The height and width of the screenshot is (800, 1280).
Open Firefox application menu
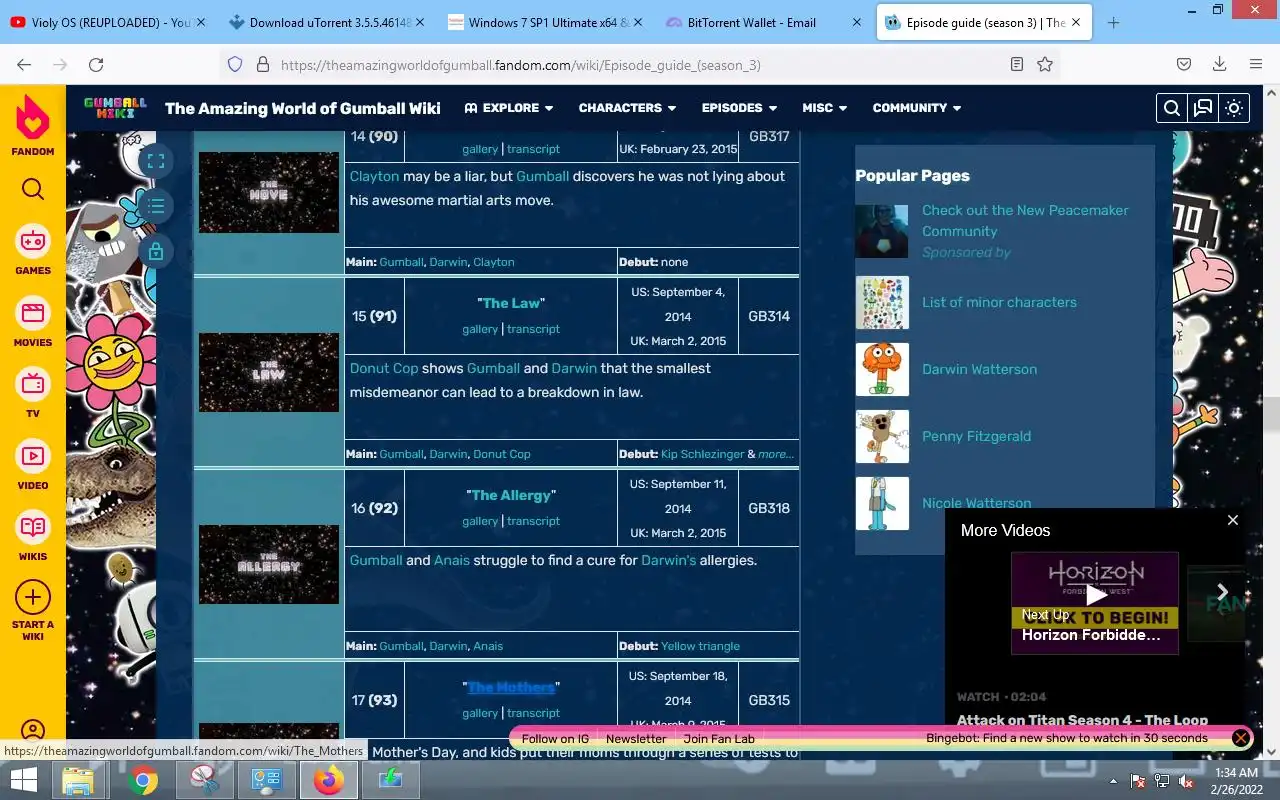pyautogui.click(x=1256, y=64)
